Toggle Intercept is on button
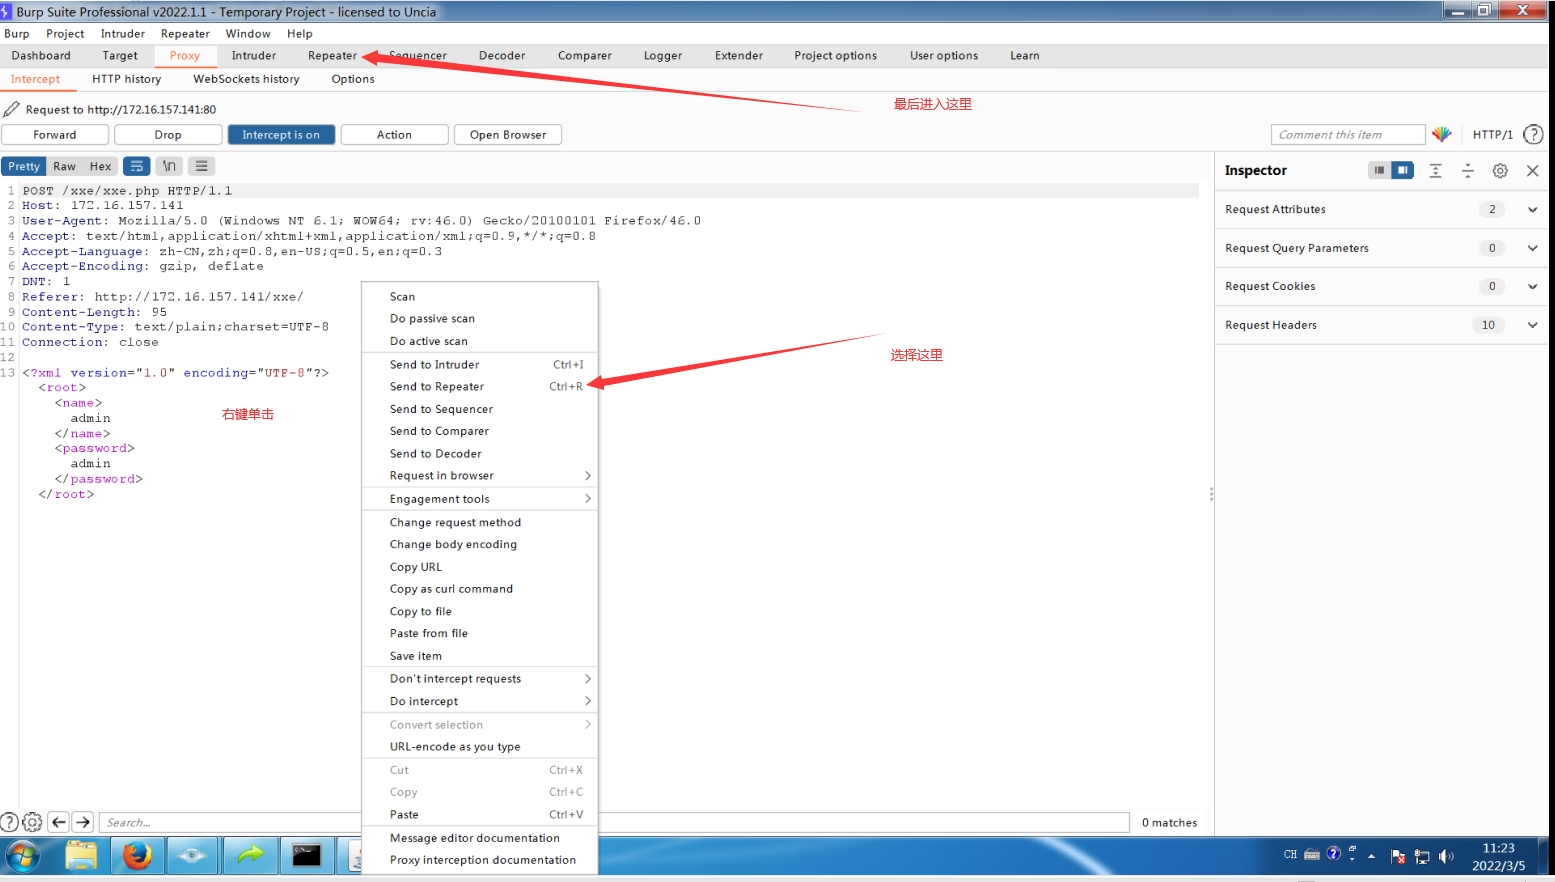Viewport: 1555px width, 882px height. 281,133
